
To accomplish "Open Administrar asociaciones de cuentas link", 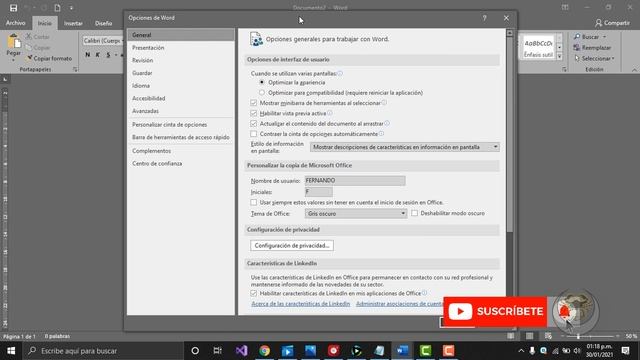I will pyautogui.click(x=400, y=304).
